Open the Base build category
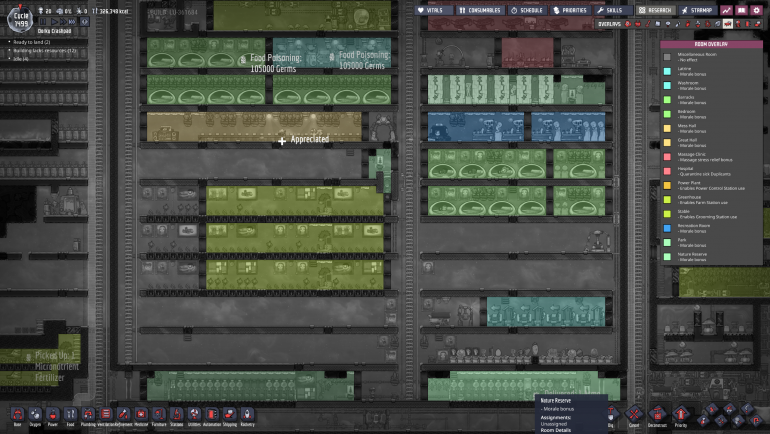The image size is (770, 434). [18, 415]
